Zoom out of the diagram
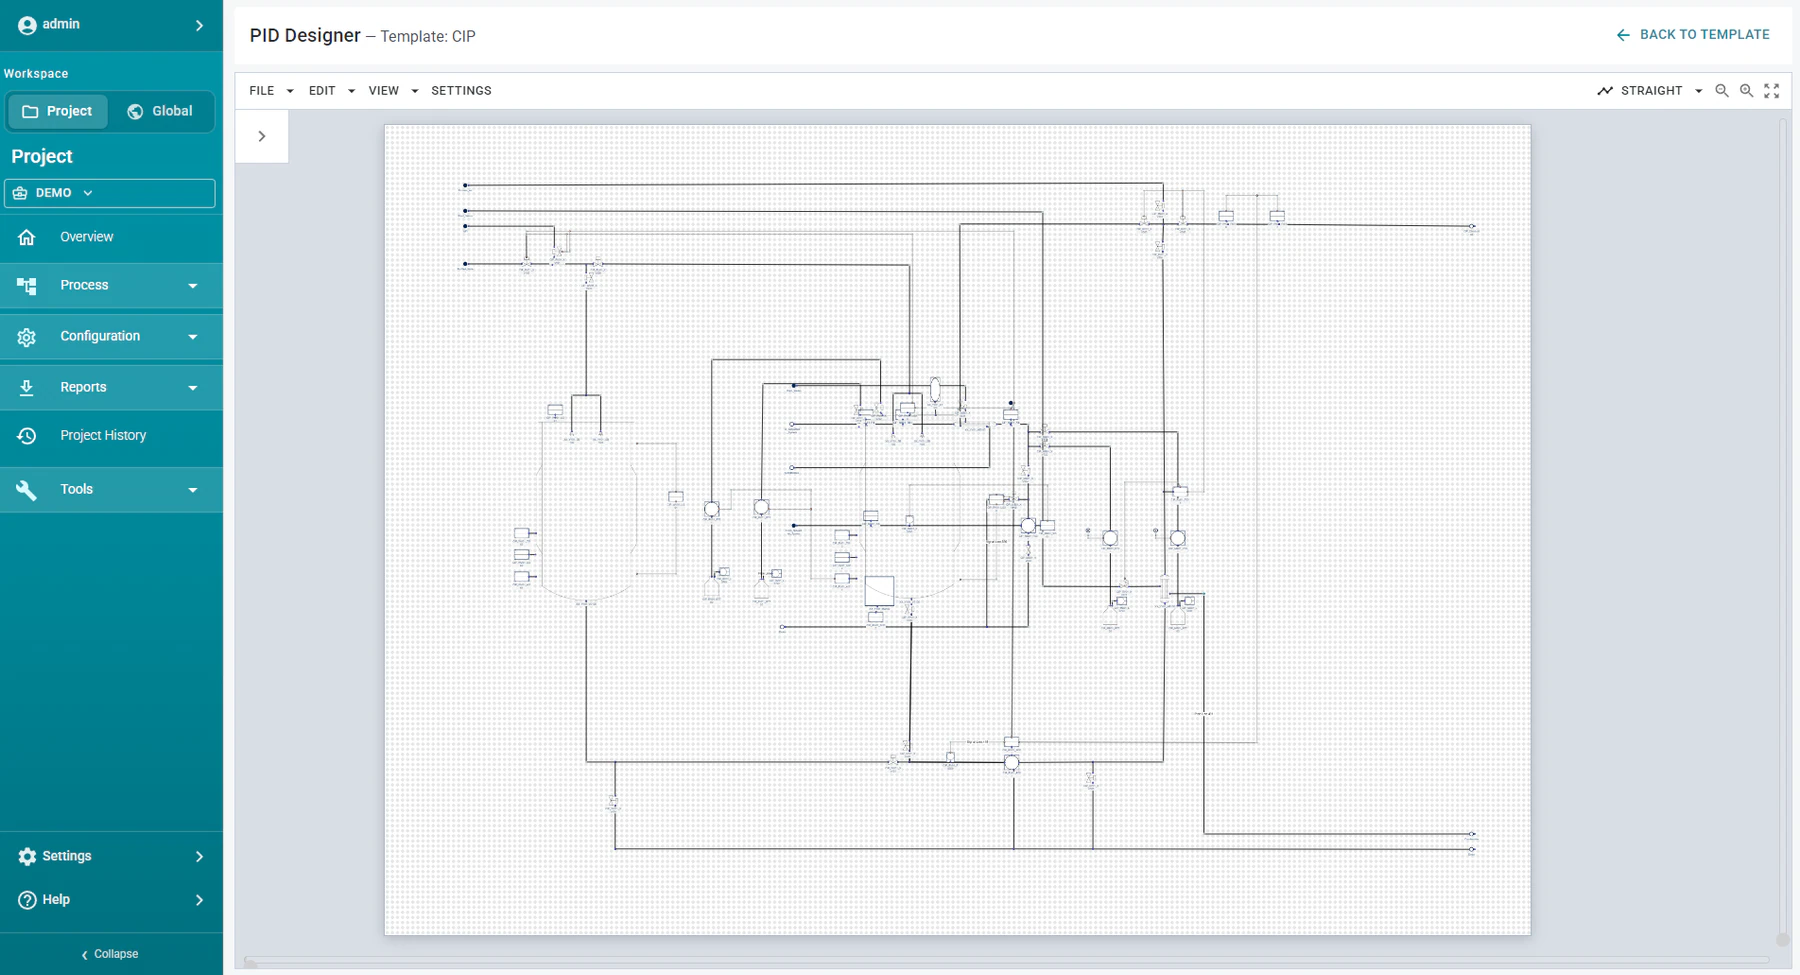The height and width of the screenshot is (975, 1800). pyautogui.click(x=1722, y=91)
